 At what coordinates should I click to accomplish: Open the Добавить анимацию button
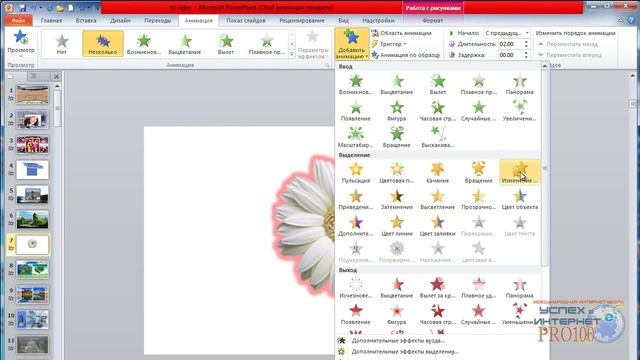coord(351,44)
